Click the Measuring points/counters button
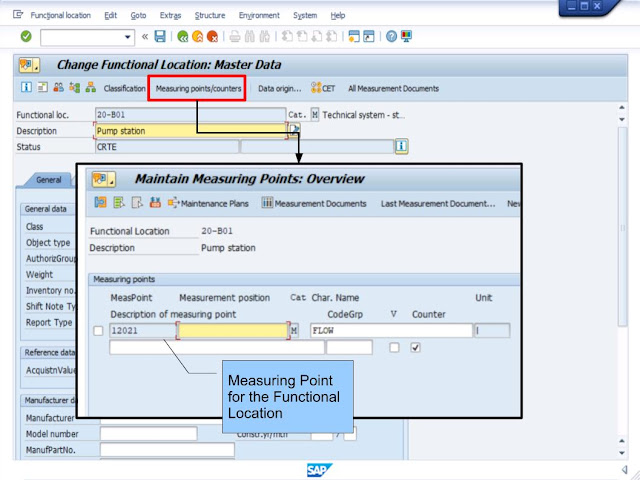The height and width of the screenshot is (480, 640). tap(198, 88)
